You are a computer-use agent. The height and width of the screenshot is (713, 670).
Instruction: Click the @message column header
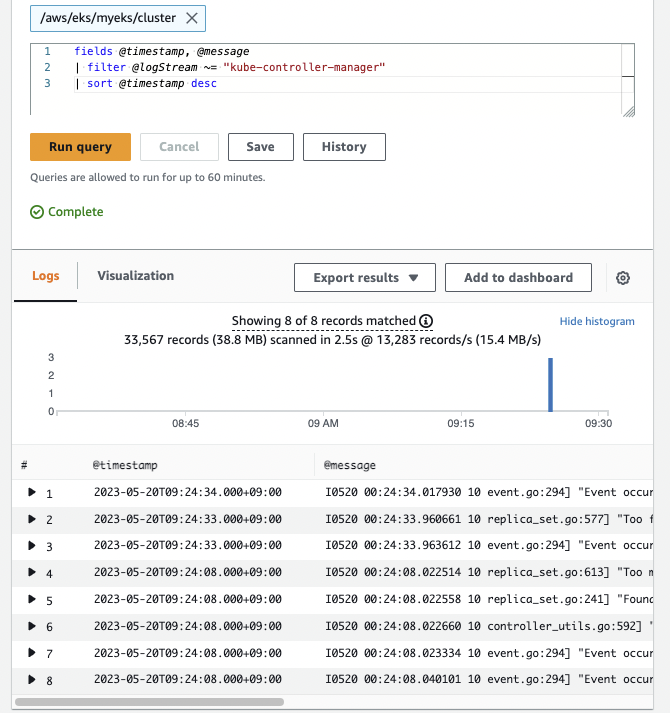click(x=350, y=465)
